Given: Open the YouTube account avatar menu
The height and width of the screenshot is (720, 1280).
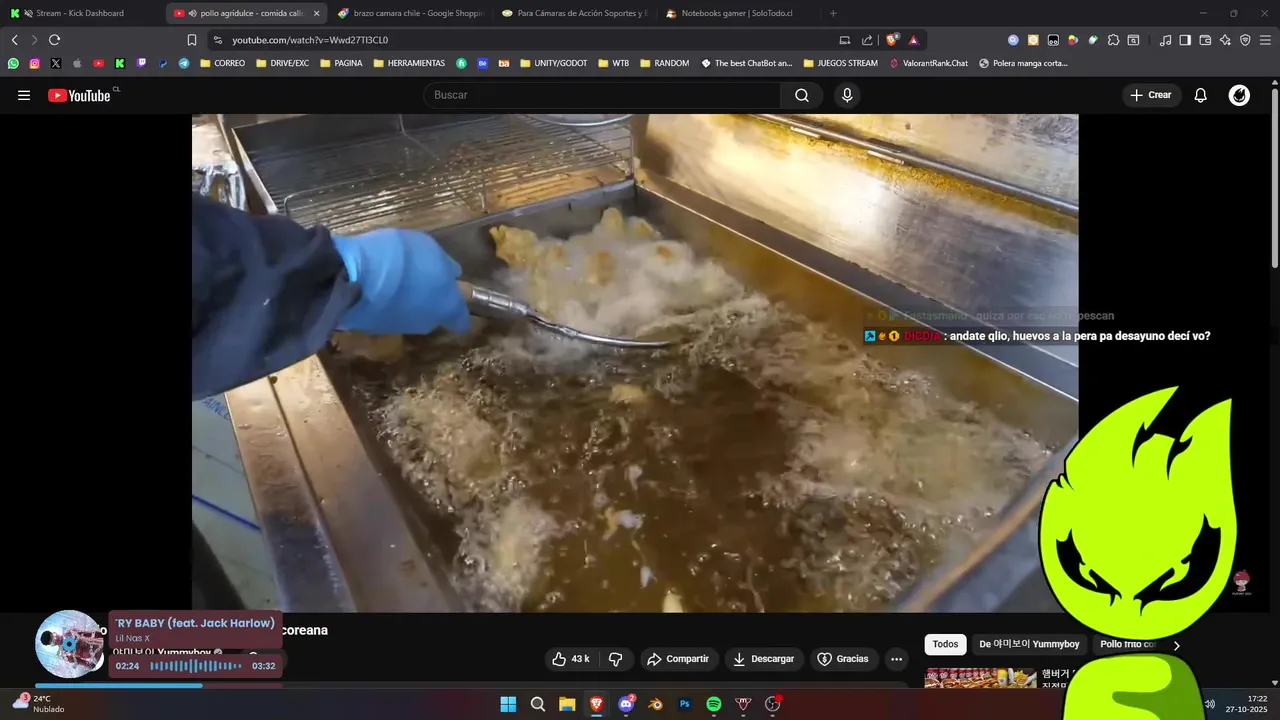Looking at the screenshot, I should (1239, 95).
